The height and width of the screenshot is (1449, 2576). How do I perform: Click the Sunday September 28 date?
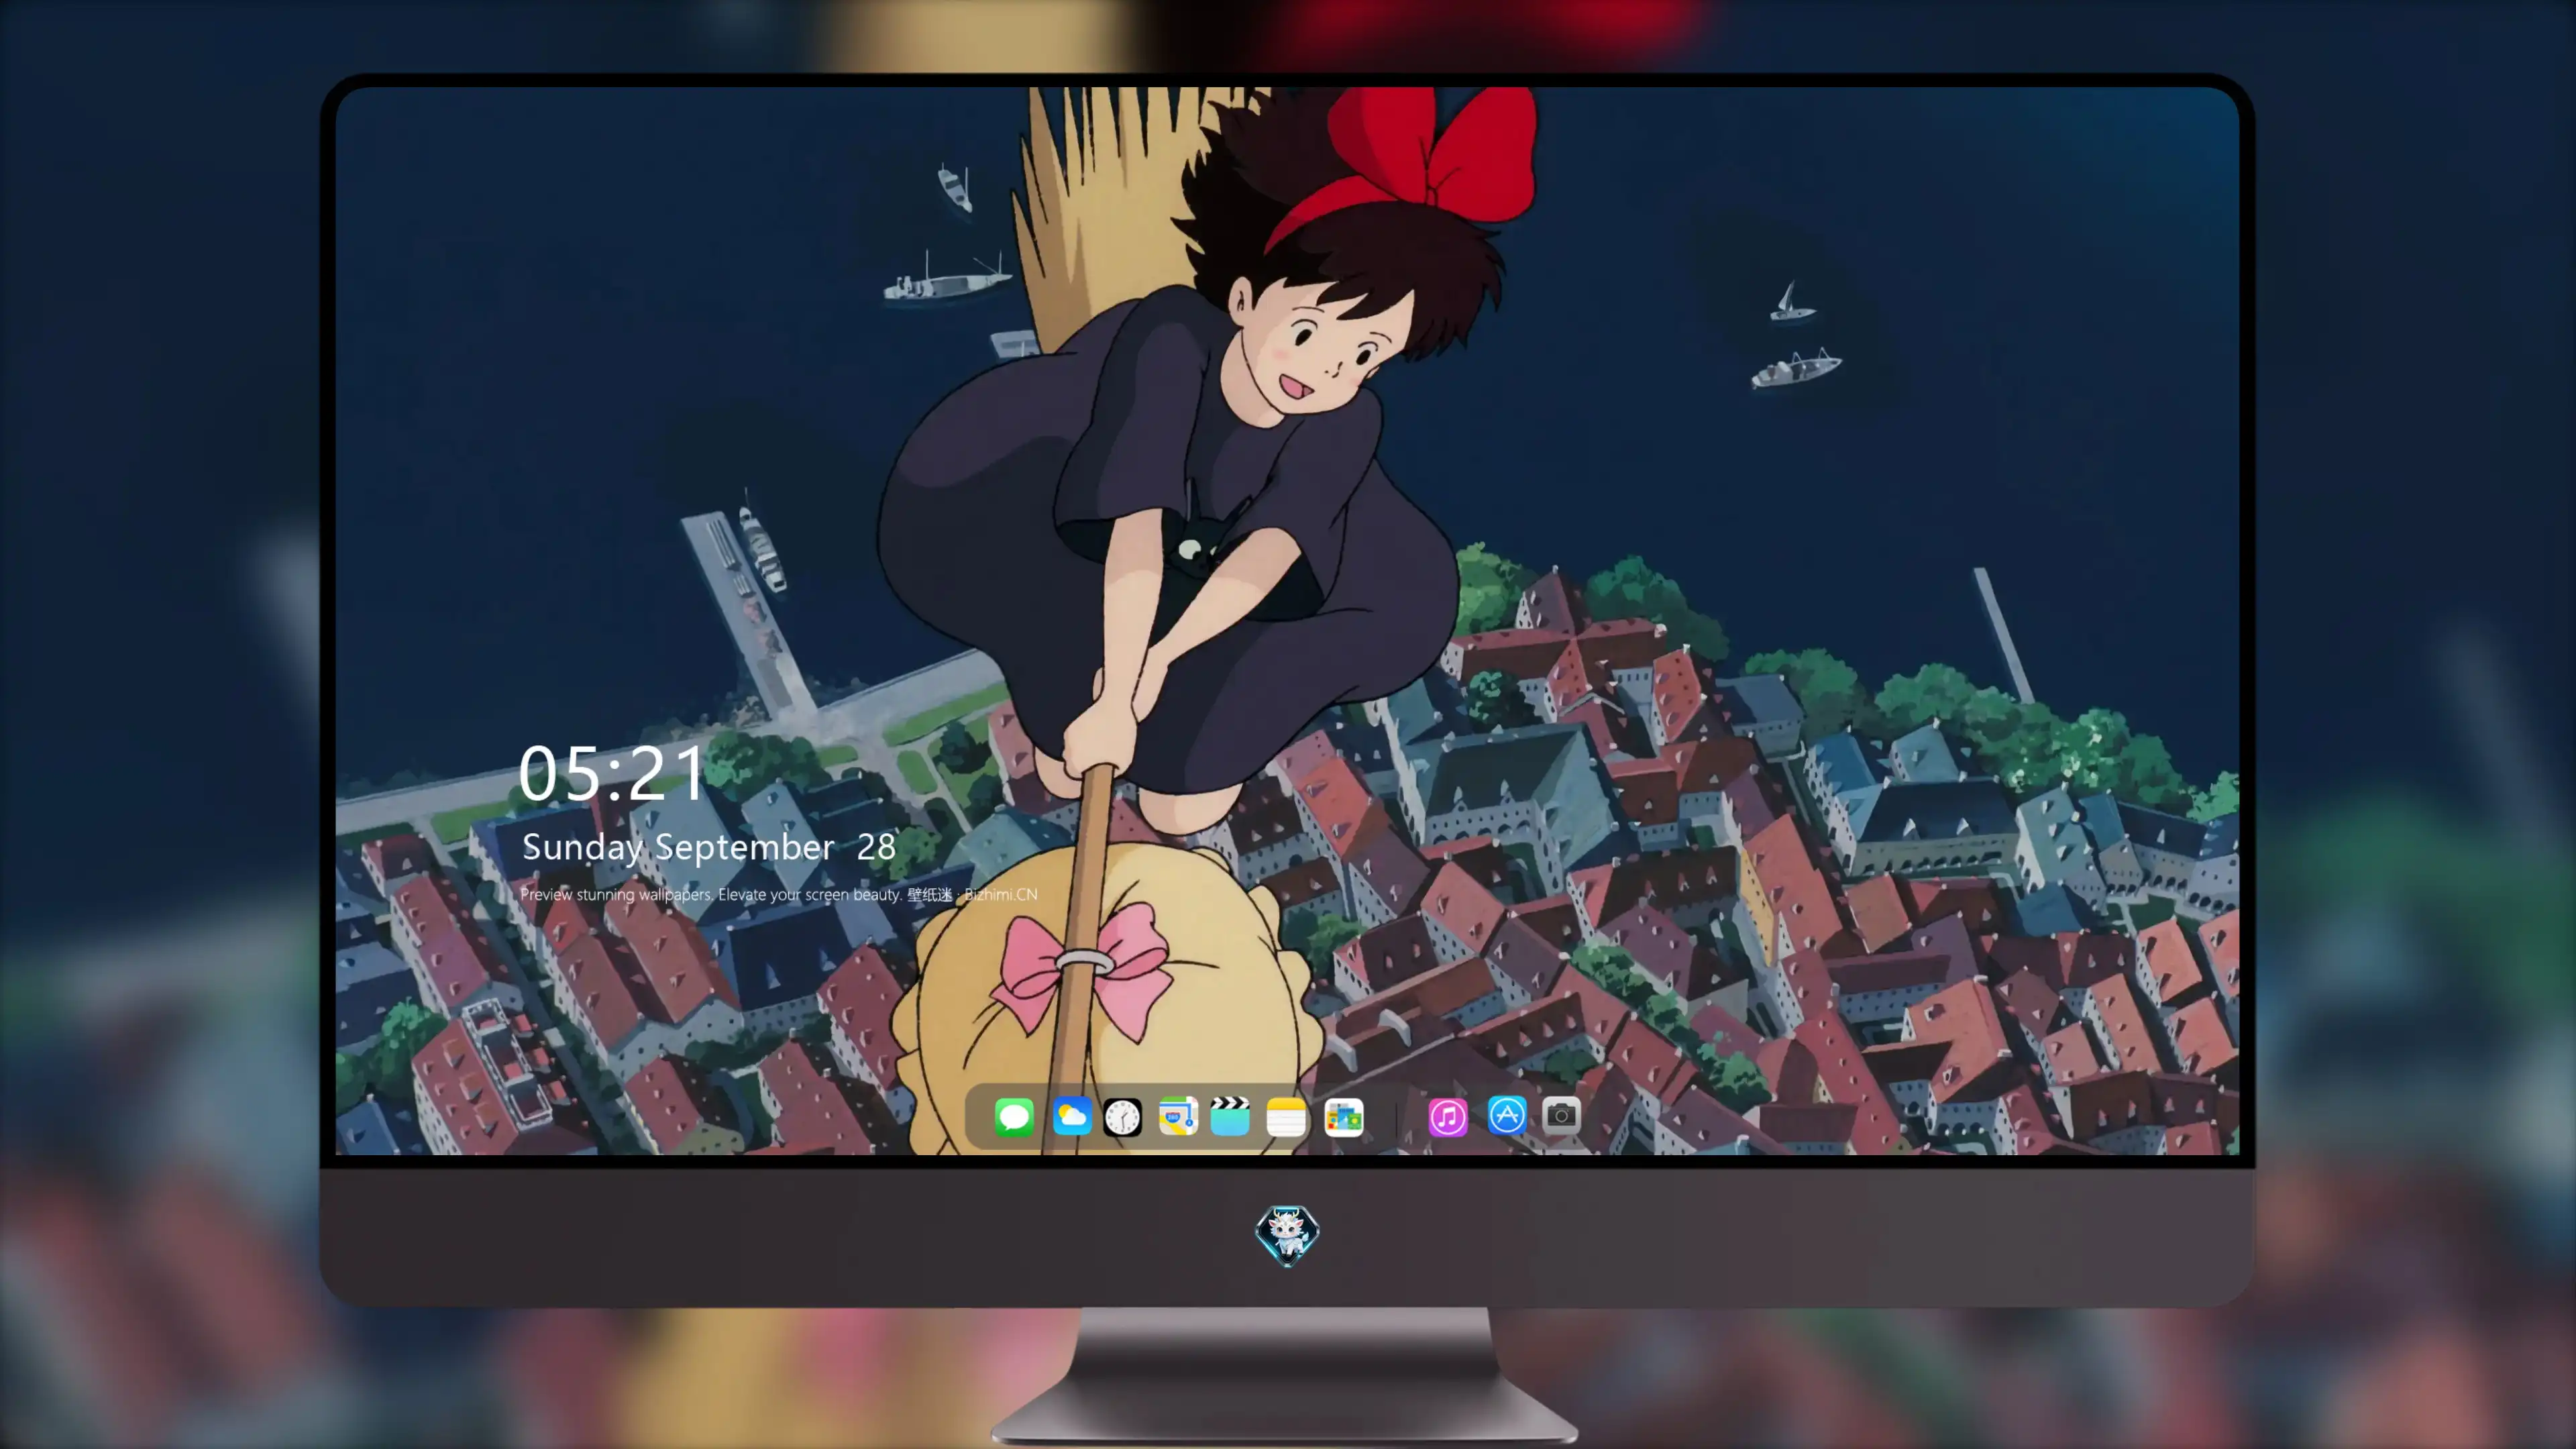[x=709, y=847]
